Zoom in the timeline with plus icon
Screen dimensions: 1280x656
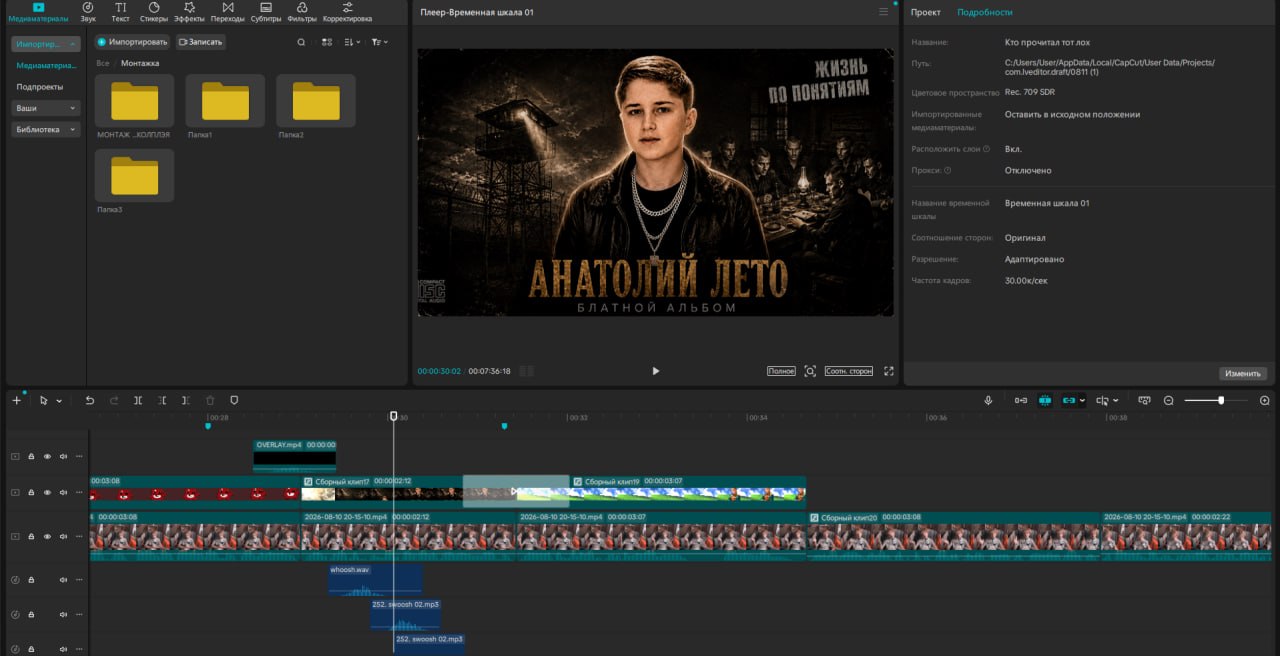tap(1264, 400)
